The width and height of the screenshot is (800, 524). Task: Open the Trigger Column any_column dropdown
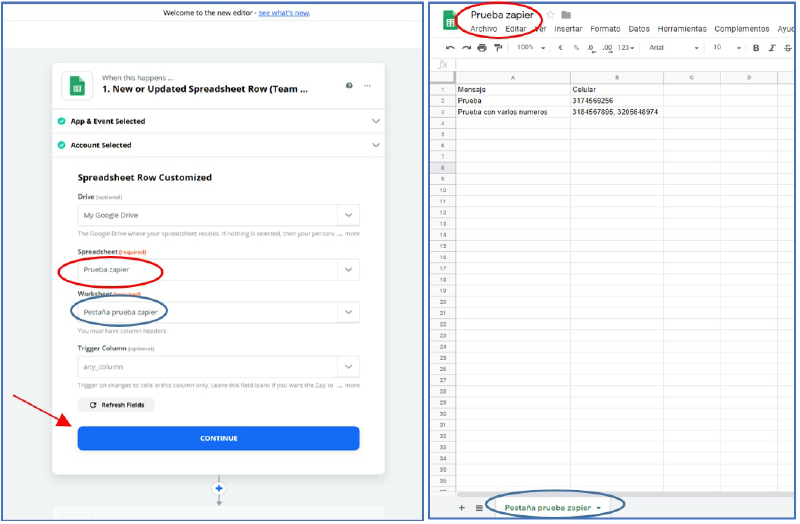tap(218, 366)
